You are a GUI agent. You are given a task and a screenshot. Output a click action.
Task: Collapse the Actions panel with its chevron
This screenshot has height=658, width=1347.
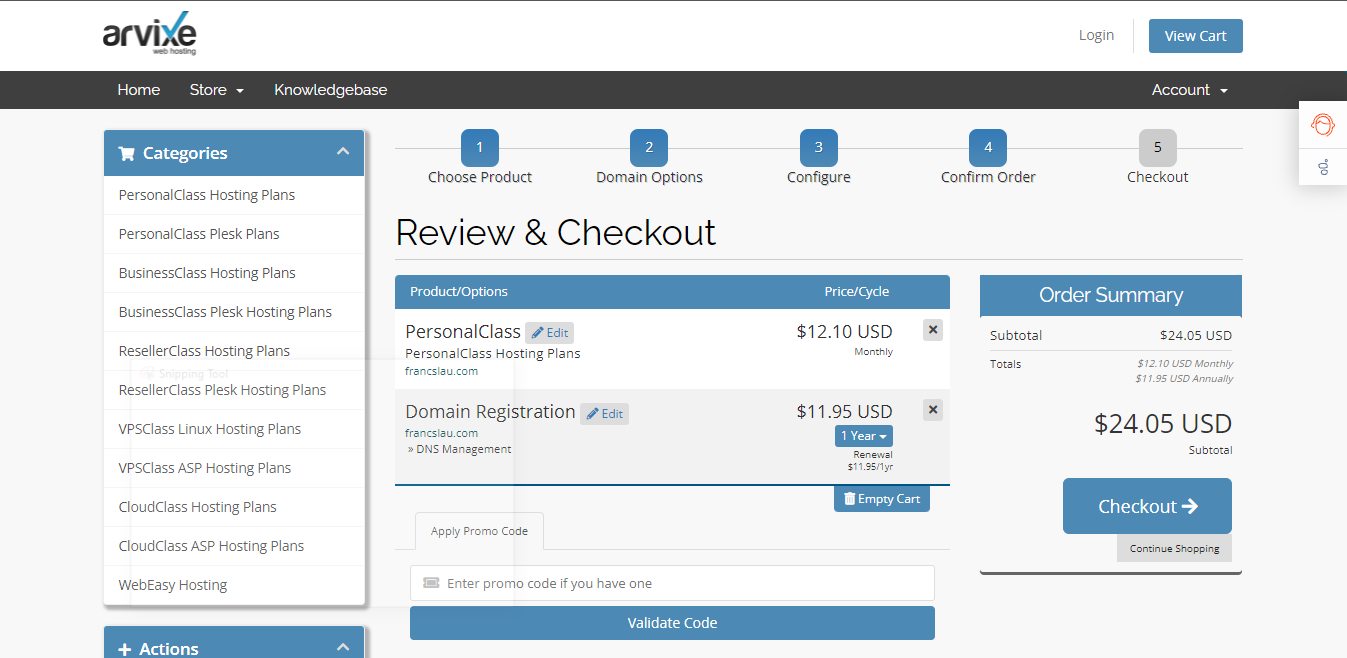point(343,646)
